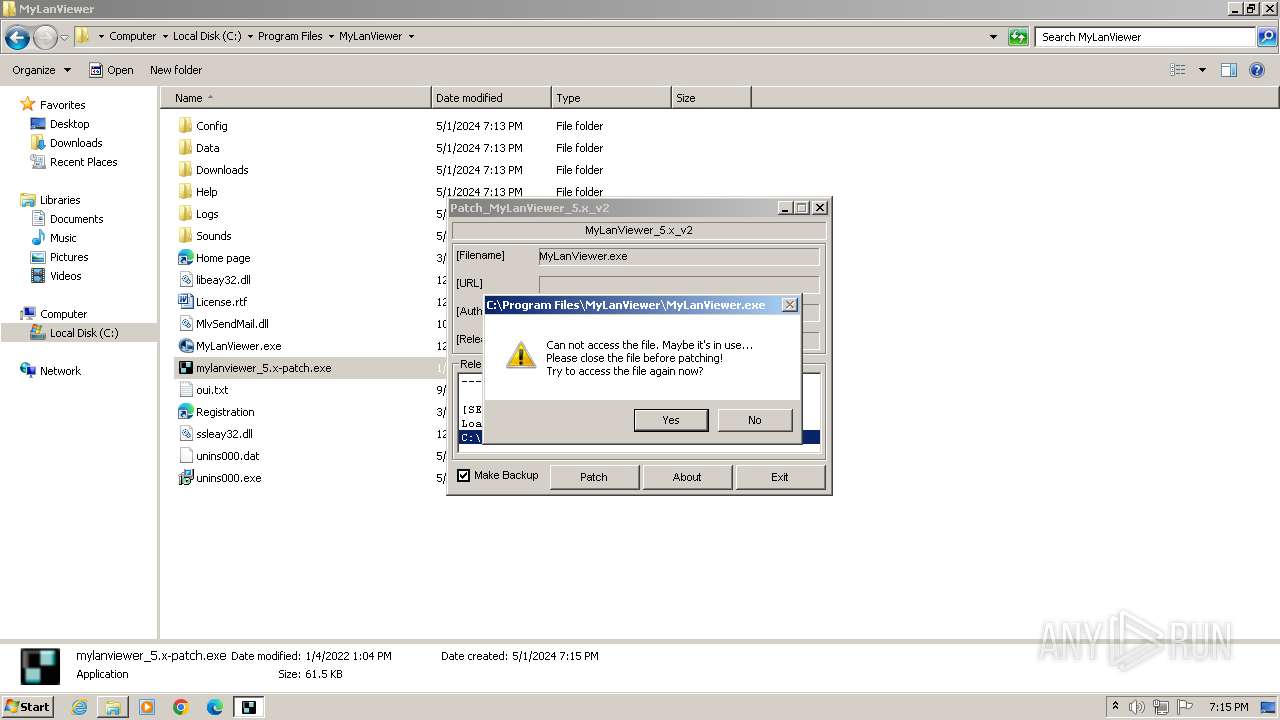Click the URL input field in patcher
The width and height of the screenshot is (1280, 720).
tap(678, 283)
